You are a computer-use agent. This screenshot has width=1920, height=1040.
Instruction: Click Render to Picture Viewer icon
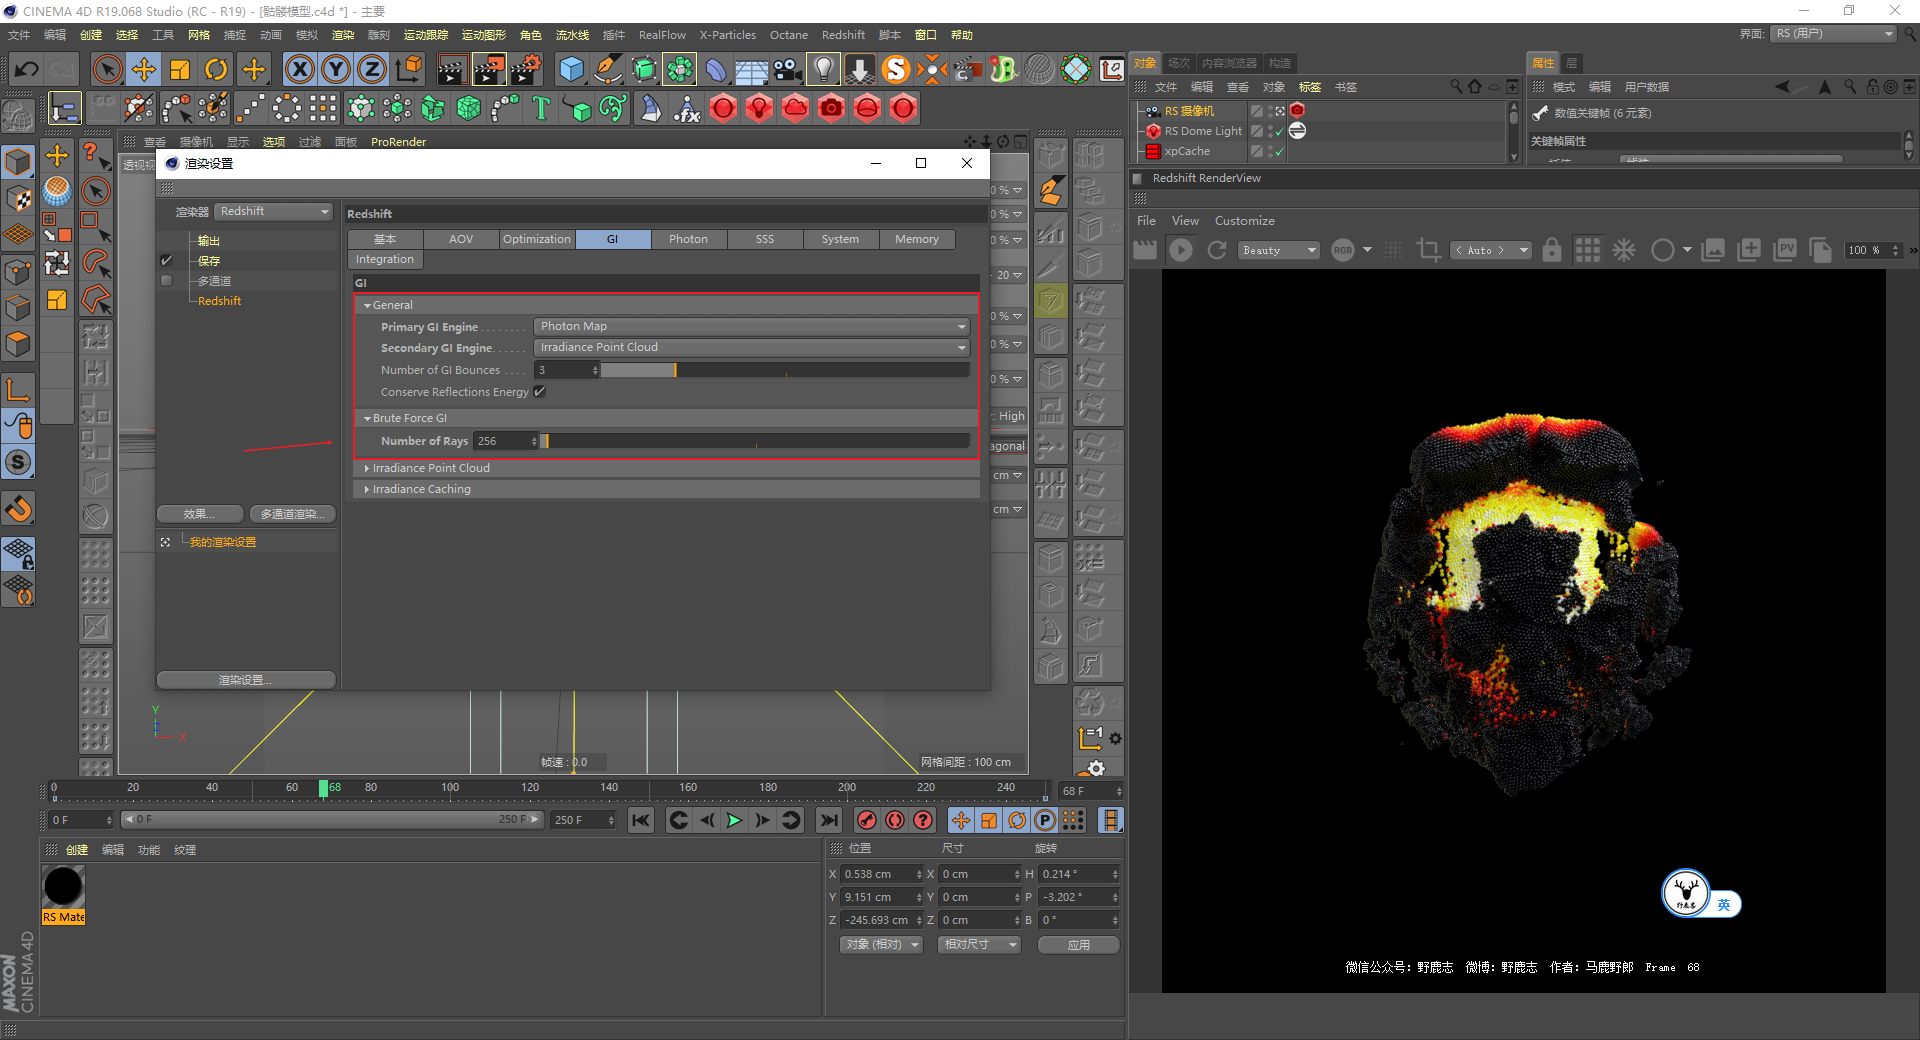pyautogui.click(x=489, y=69)
